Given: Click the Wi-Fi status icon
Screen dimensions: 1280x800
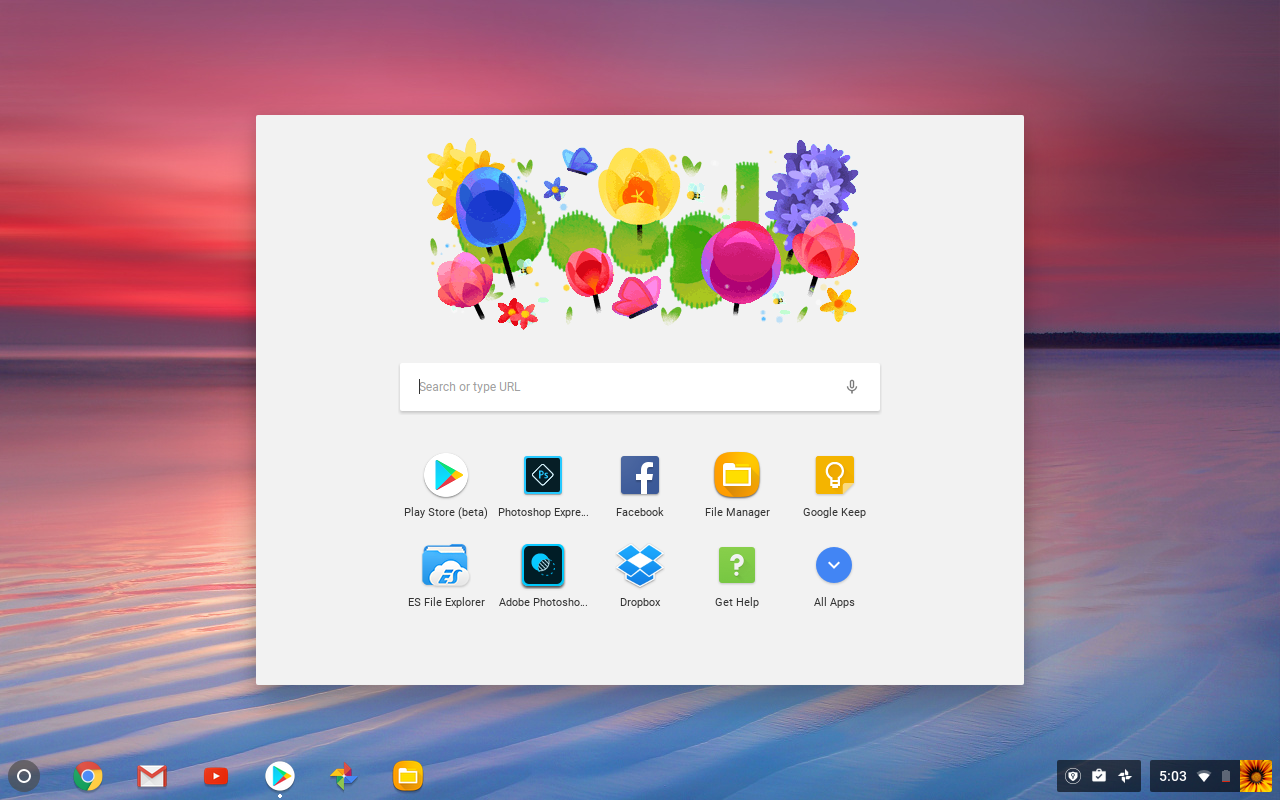Looking at the screenshot, I should point(1204,777).
